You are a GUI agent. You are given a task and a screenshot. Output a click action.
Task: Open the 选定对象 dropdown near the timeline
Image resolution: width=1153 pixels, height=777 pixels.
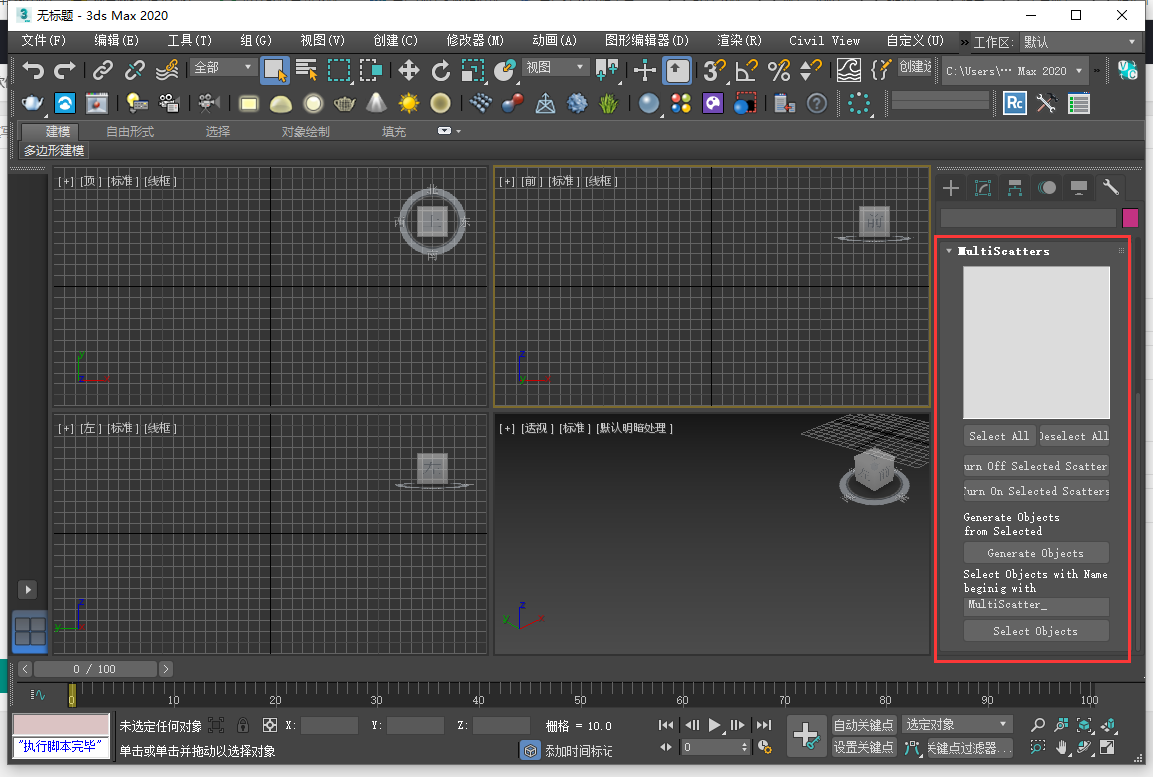tap(955, 723)
